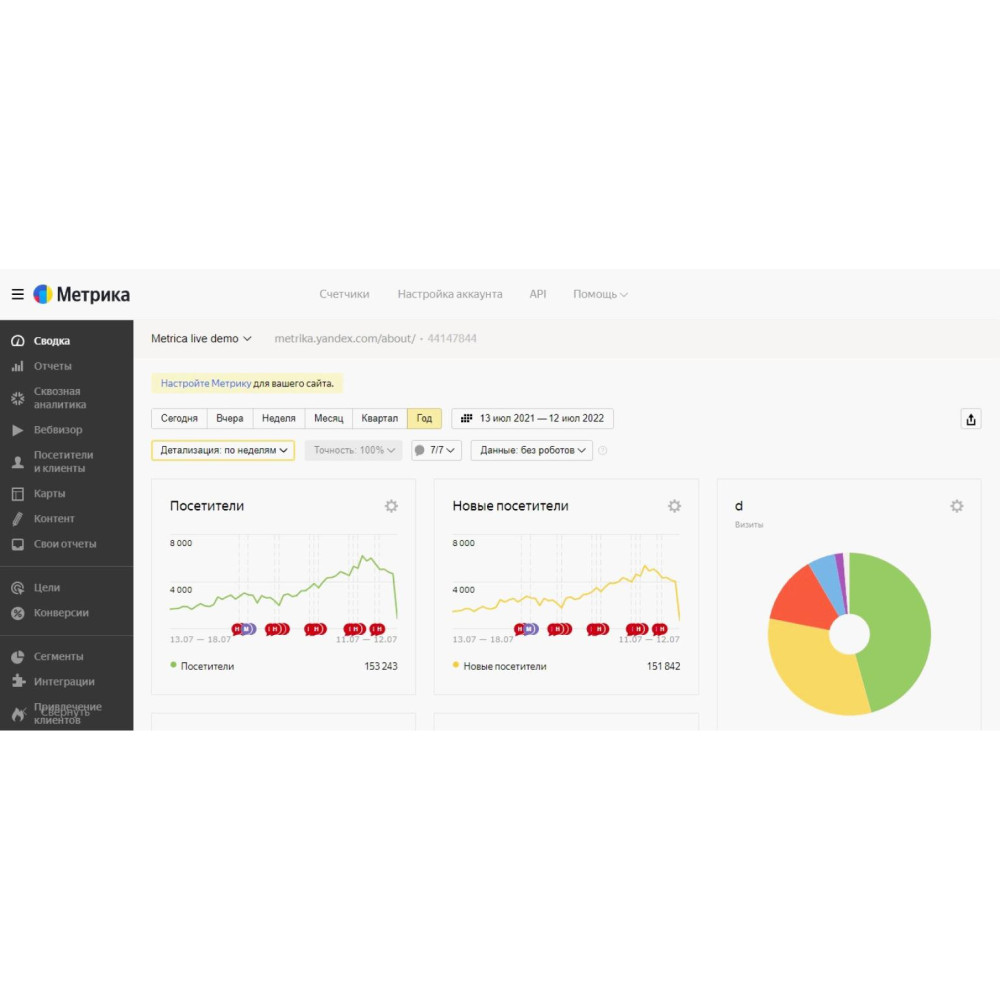1000x1000 pixels.
Task: Open the calendar date range picker
Action: coord(532,419)
